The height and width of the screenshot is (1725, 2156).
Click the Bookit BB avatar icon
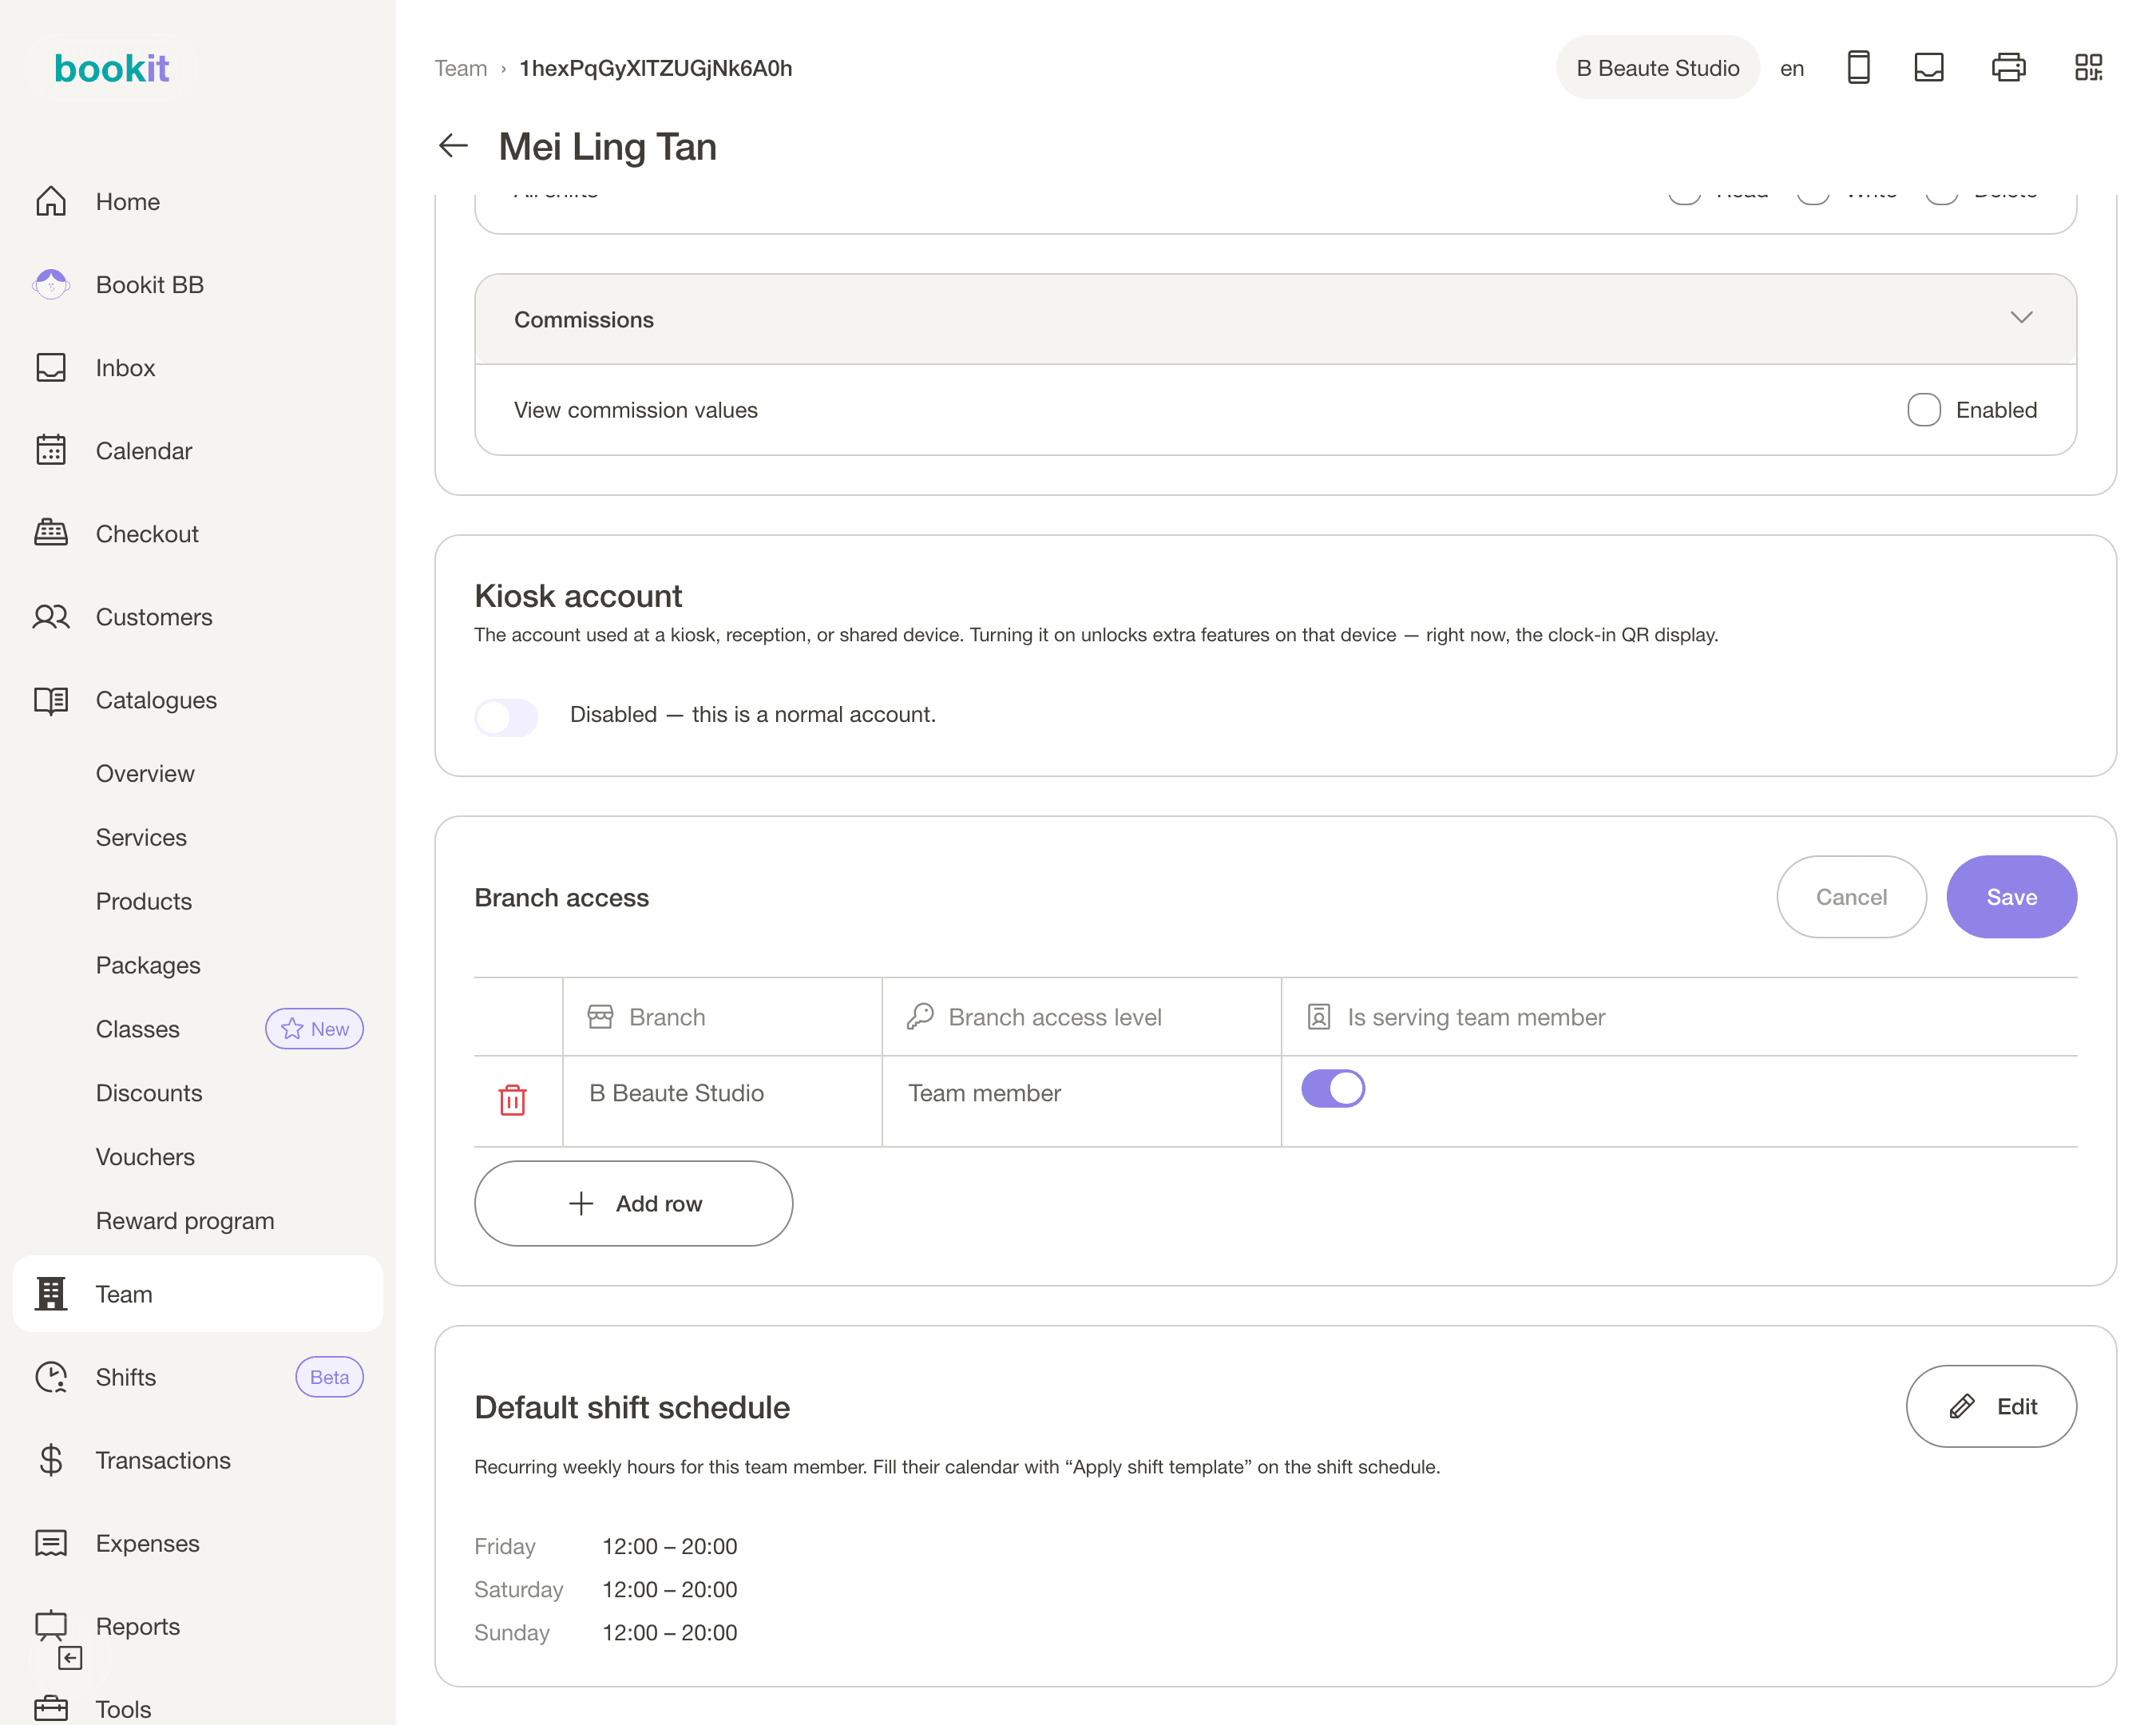pos(51,284)
